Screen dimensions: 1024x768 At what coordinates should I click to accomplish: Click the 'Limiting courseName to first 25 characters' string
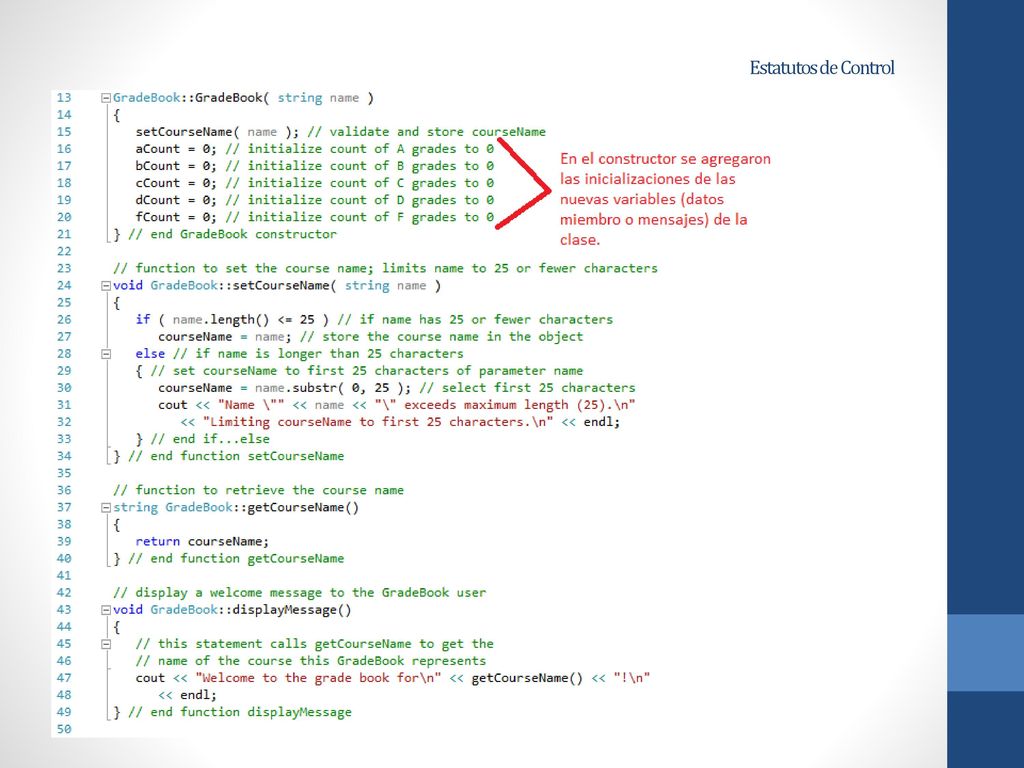click(x=378, y=422)
